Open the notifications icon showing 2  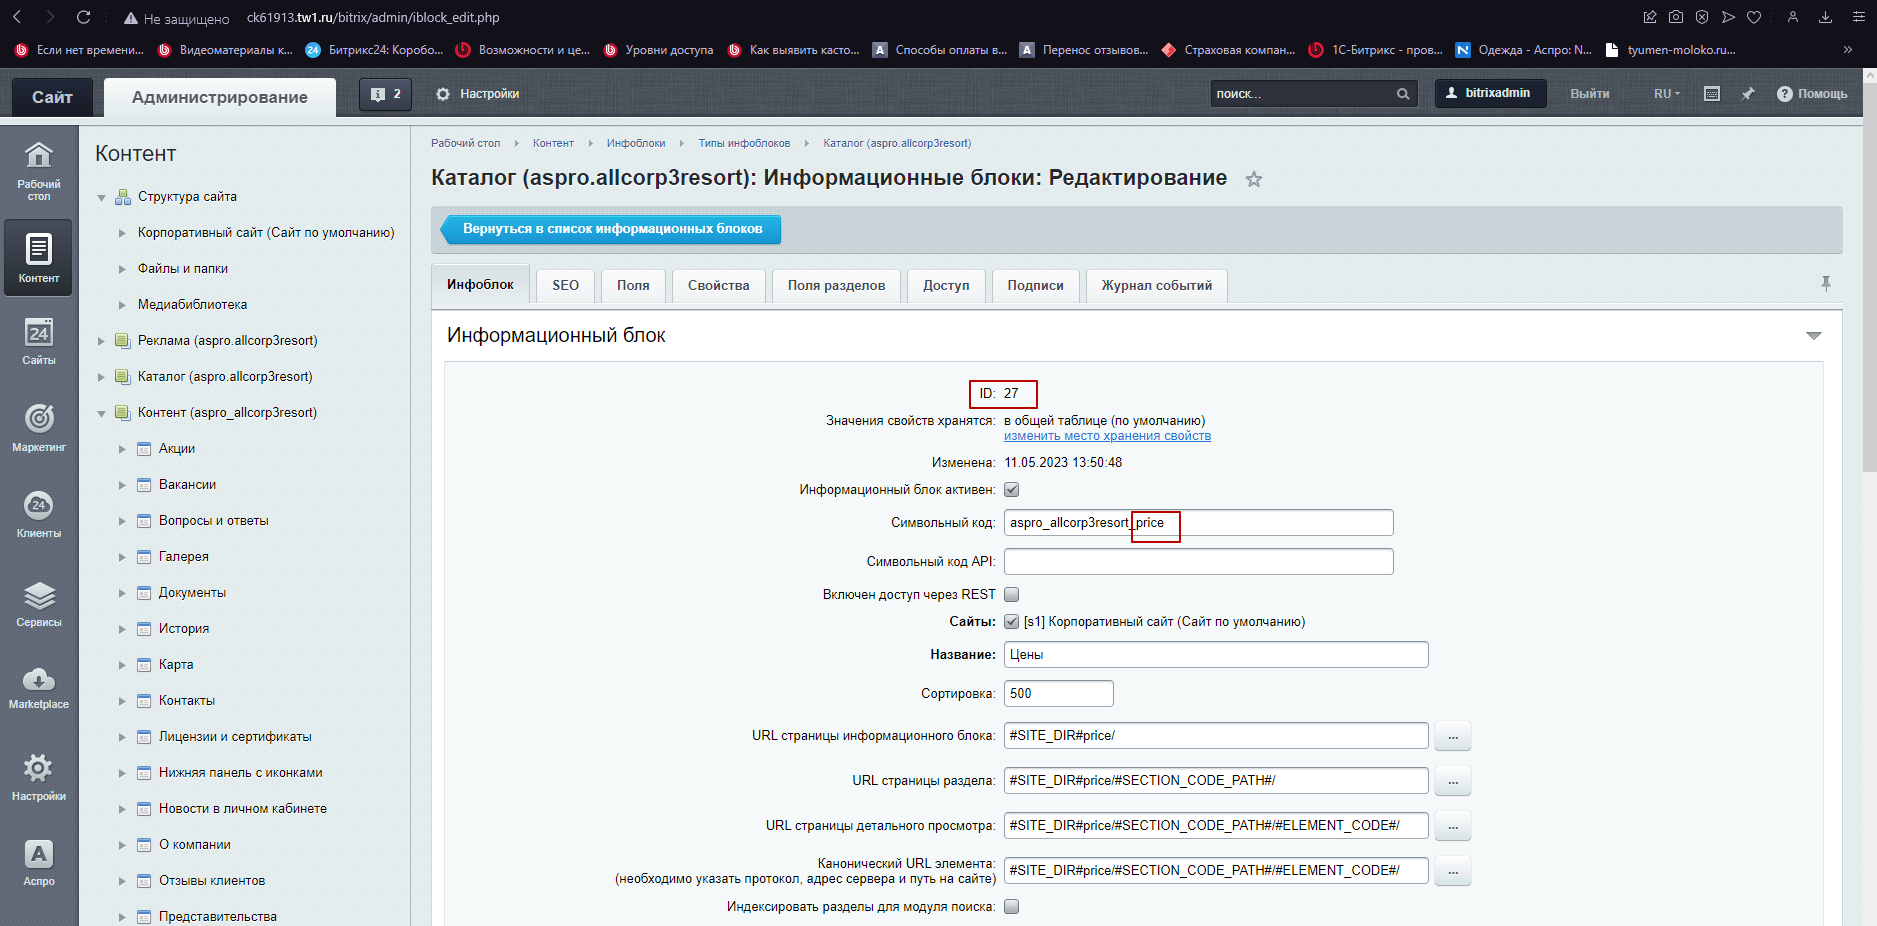click(x=385, y=94)
